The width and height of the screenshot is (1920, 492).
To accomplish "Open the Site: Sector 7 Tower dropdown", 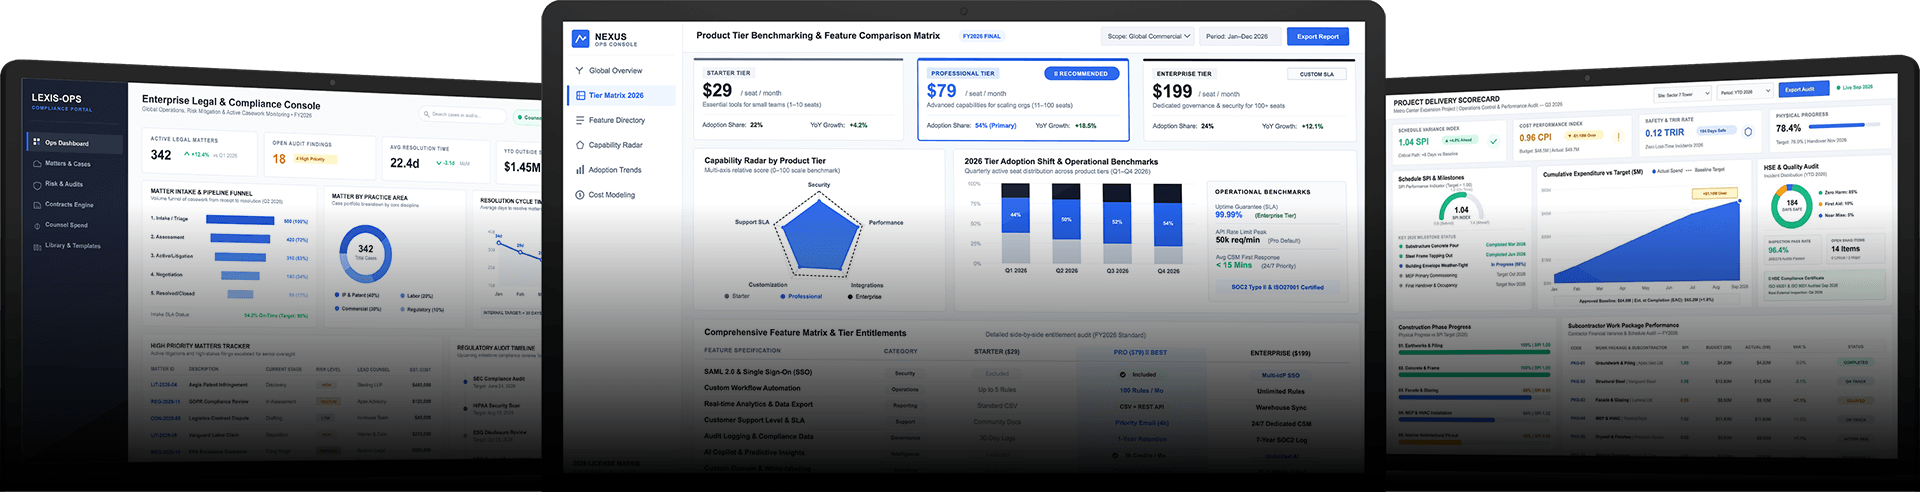I will tap(1683, 94).
